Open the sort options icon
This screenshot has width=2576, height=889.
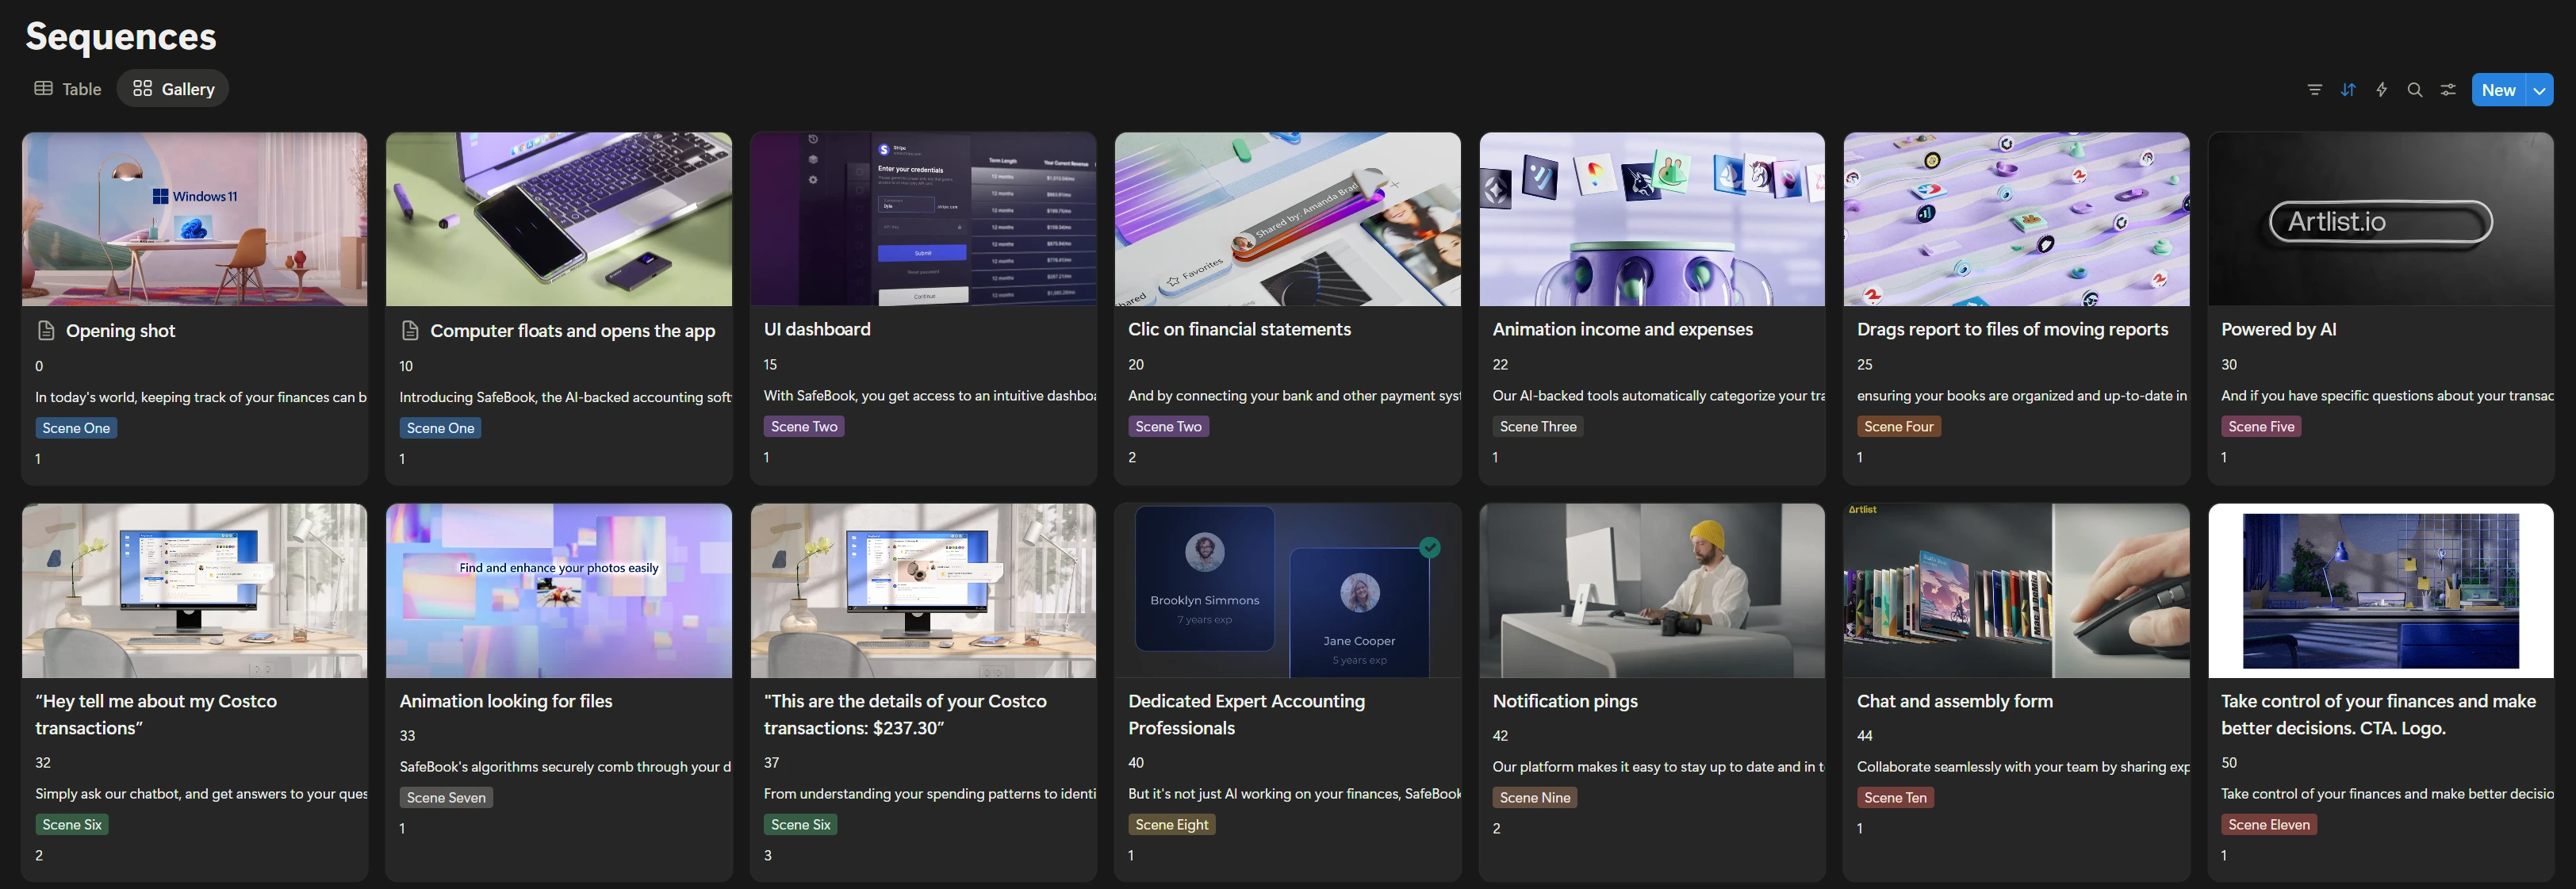click(x=2348, y=90)
